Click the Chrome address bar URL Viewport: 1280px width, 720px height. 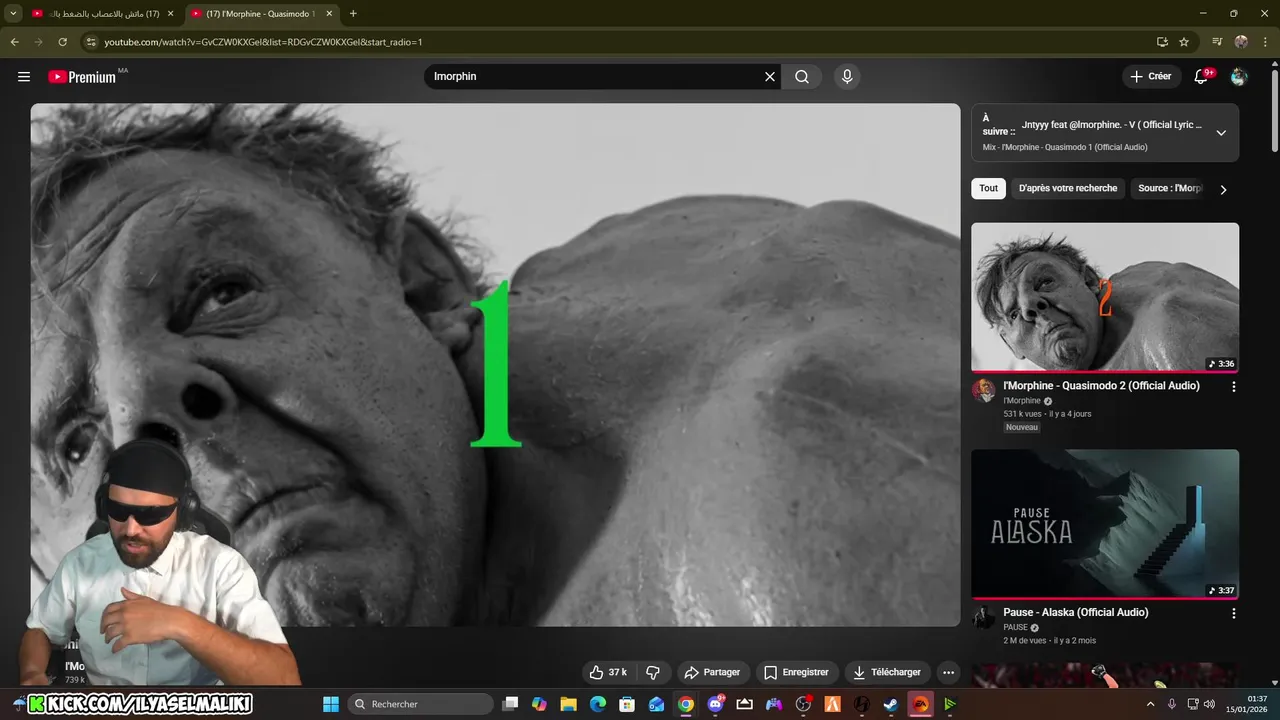264,42
